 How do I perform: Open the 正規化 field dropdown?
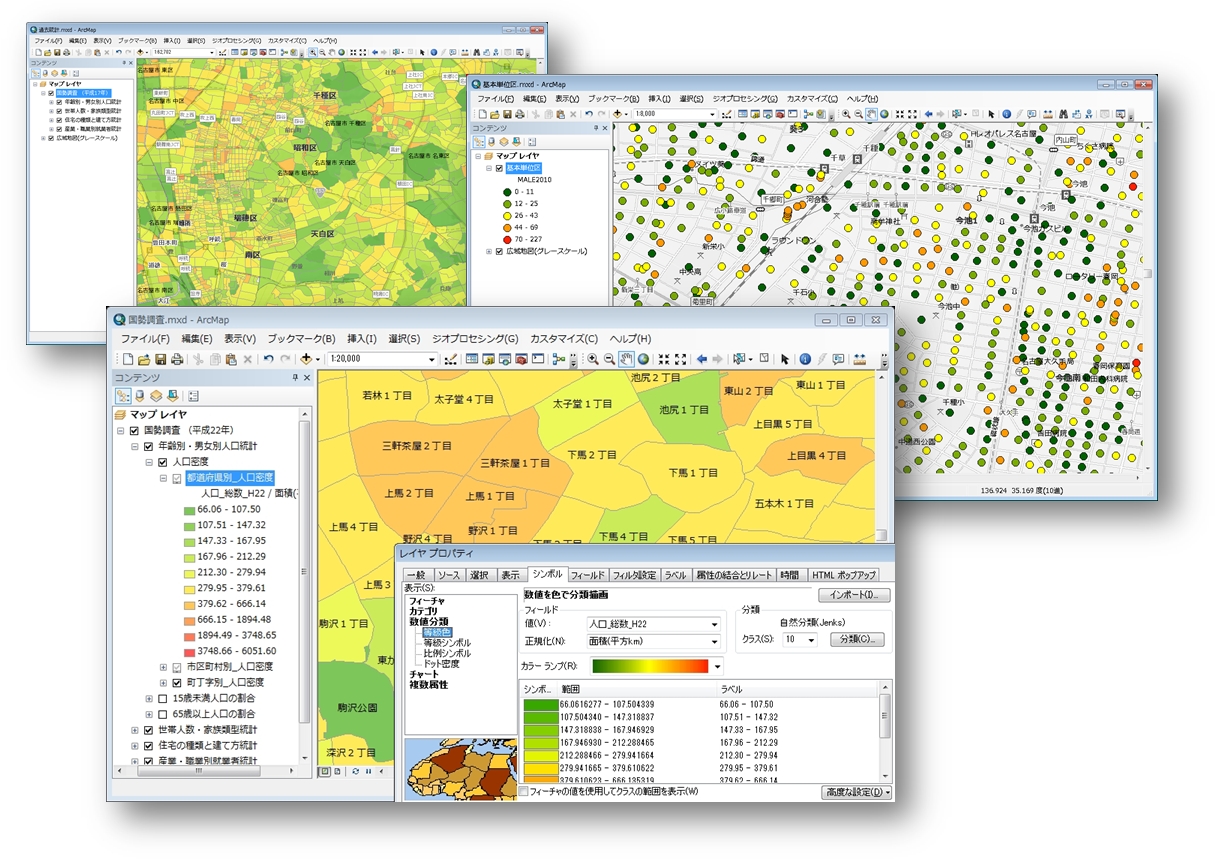pyautogui.click(x=714, y=641)
